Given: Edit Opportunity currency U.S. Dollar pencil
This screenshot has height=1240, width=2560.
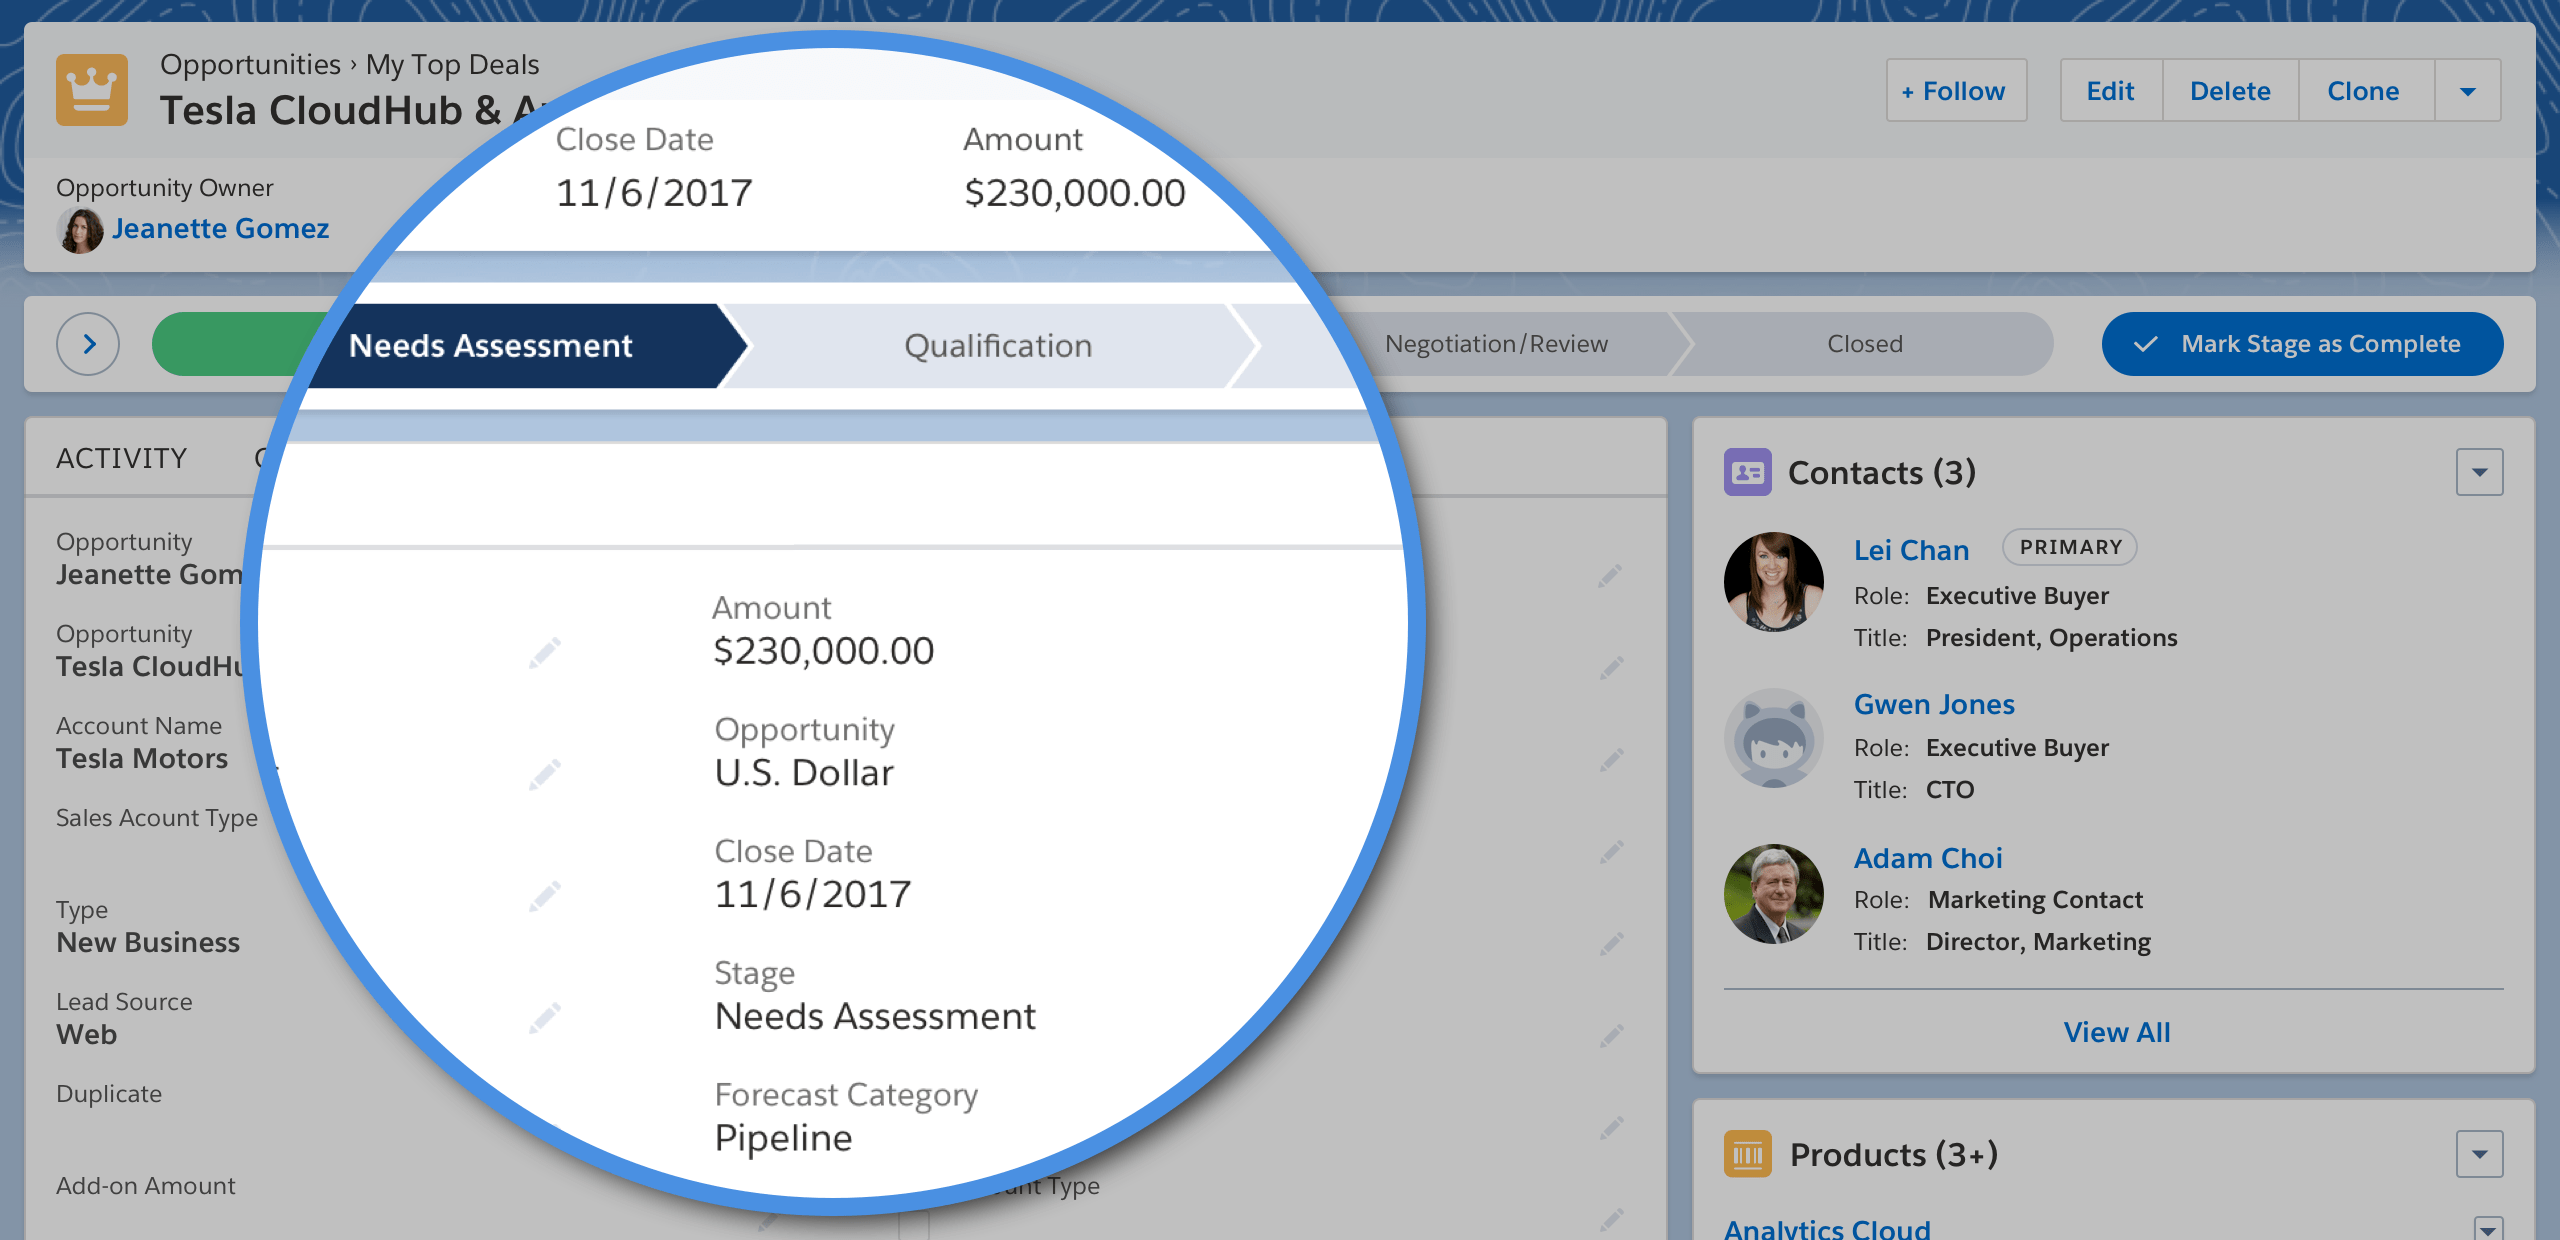Looking at the screenshot, I should click(544, 775).
